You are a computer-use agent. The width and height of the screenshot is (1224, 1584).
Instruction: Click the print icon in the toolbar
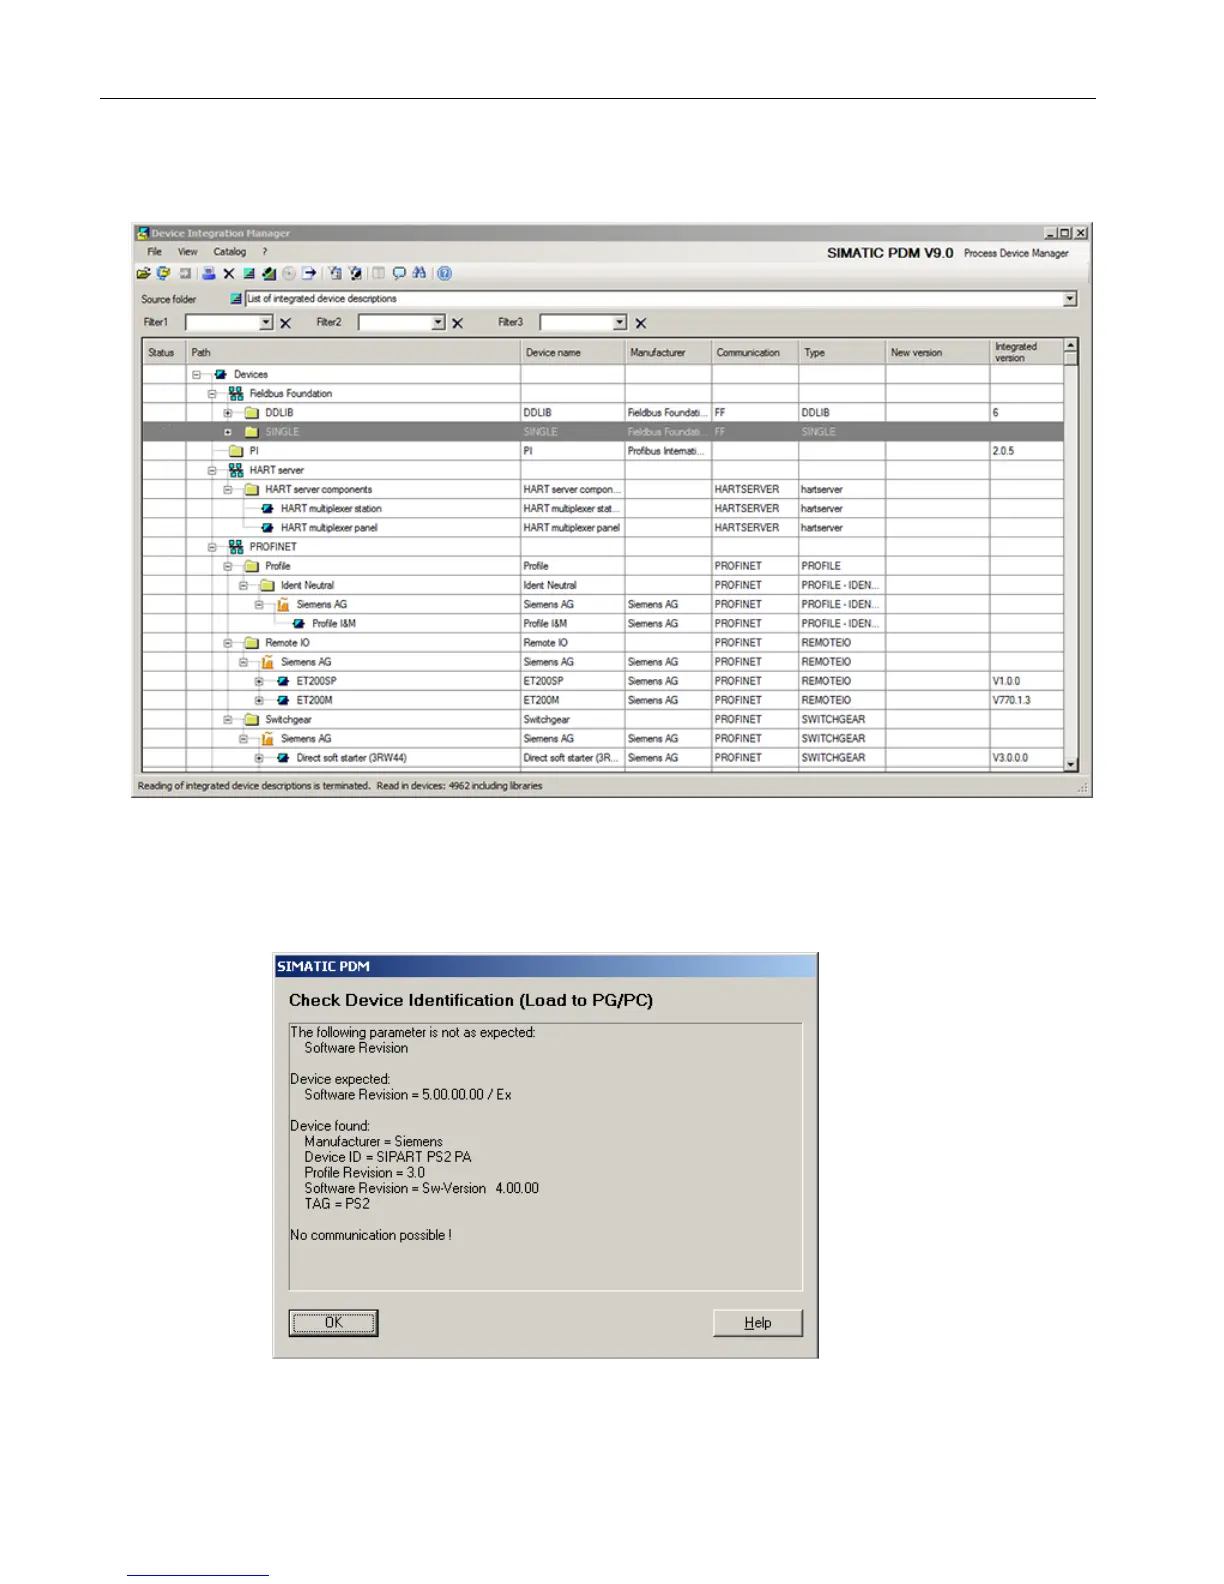tap(209, 273)
